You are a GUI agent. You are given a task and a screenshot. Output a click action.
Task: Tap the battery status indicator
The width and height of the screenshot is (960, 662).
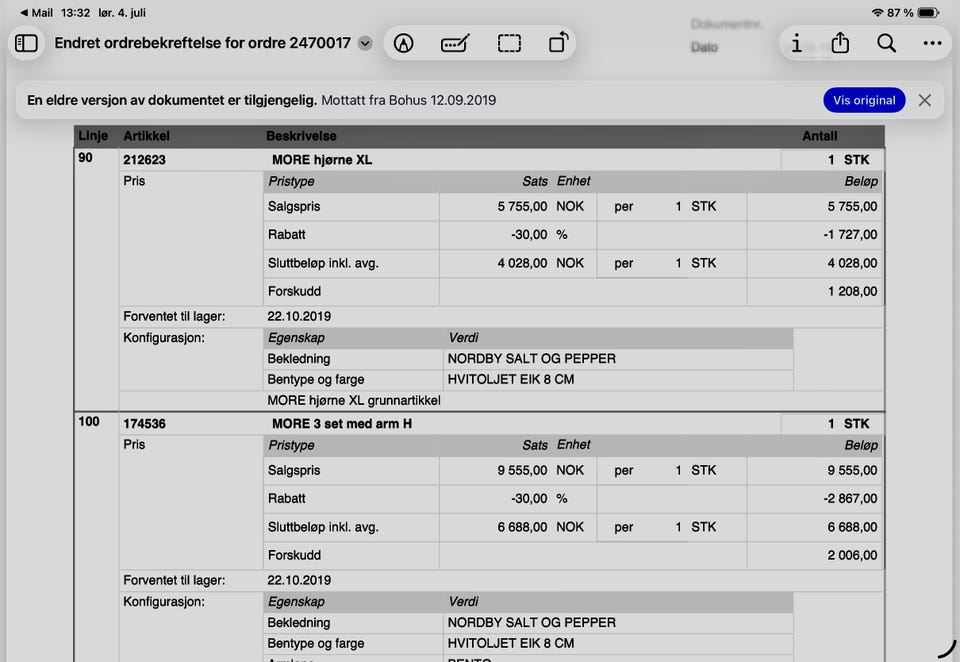(928, 13)
